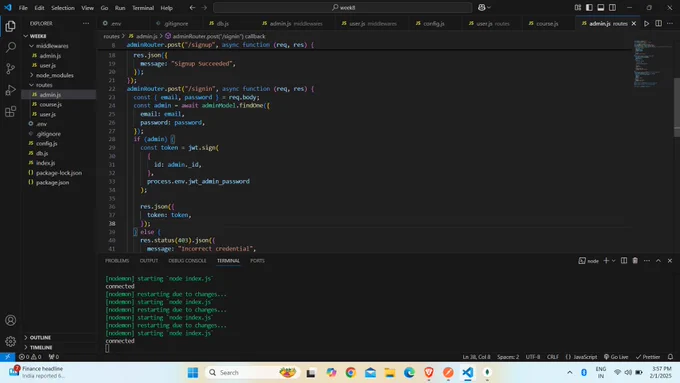Open the terminal panel More Actions menu
This screenshot has height=383, width=680.
click(x=647, y=261)
